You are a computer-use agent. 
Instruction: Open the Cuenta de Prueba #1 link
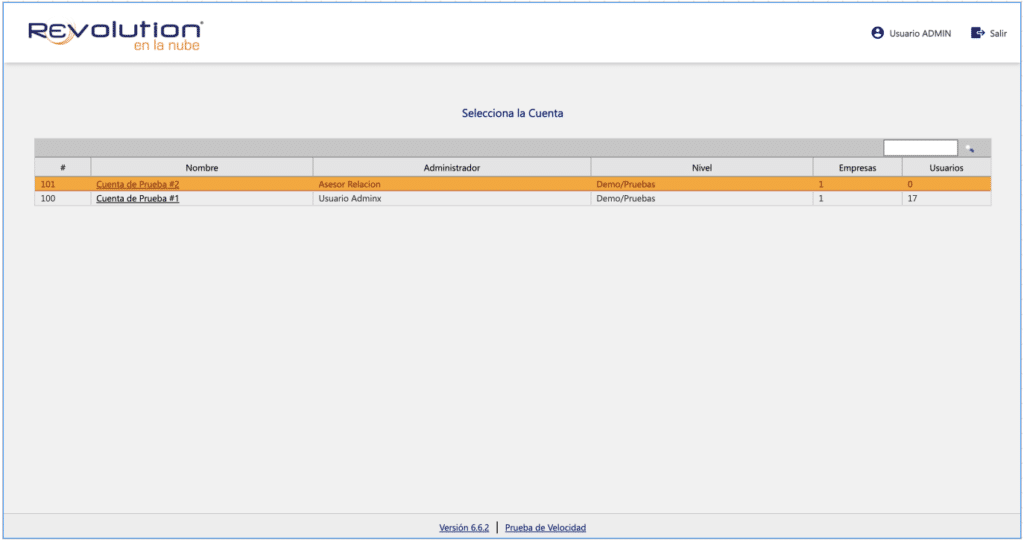click(137, 199)
